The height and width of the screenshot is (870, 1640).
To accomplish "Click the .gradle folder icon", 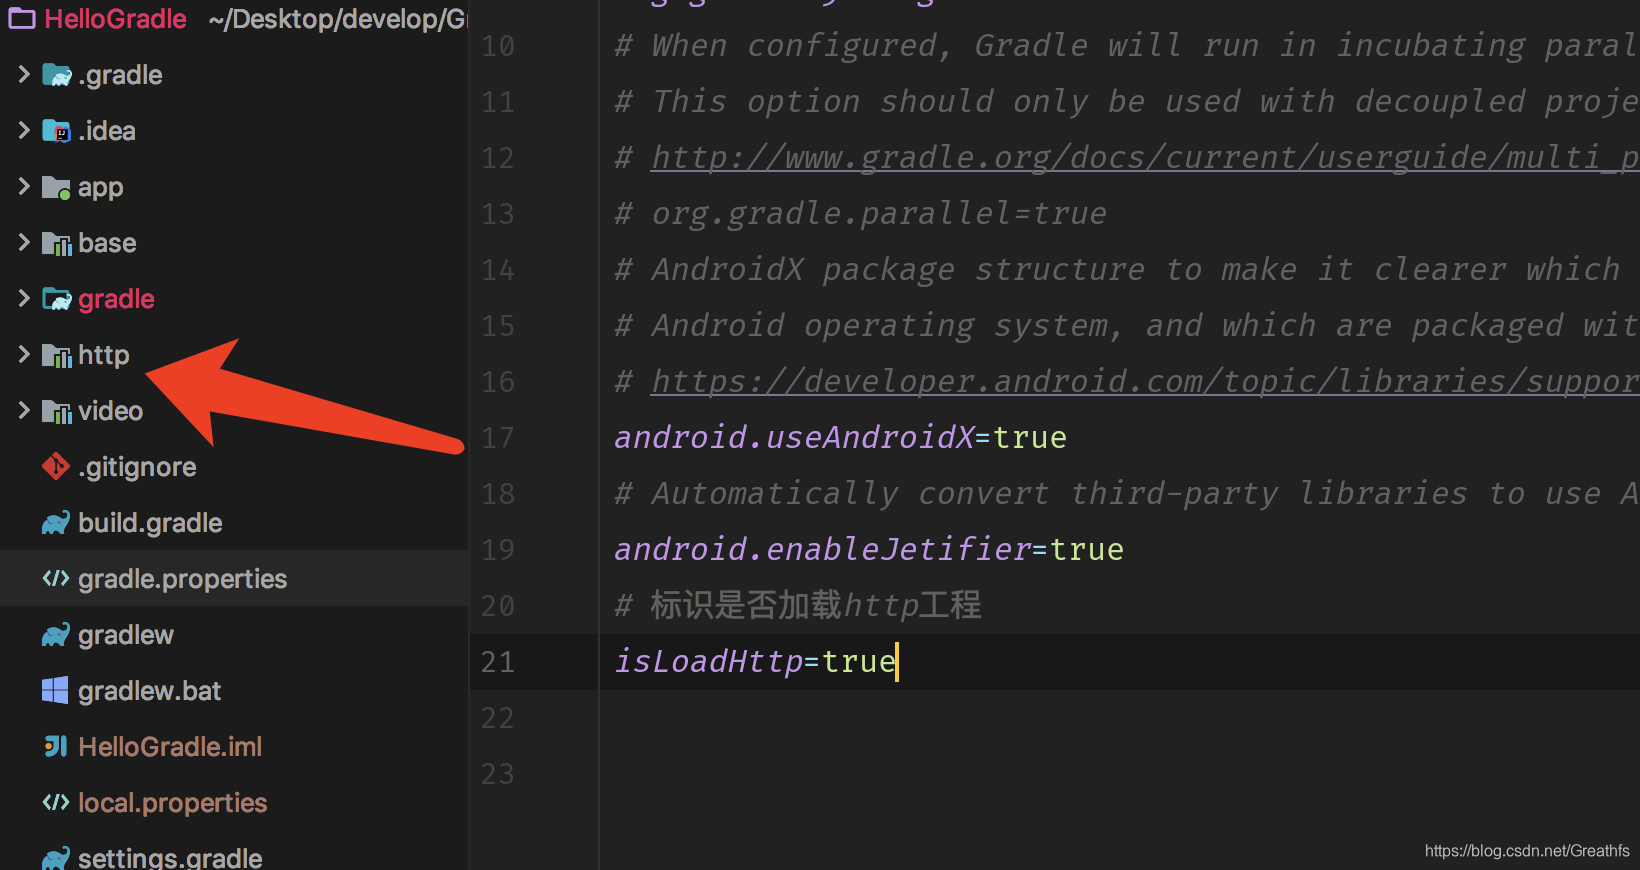I will point(57,75).
